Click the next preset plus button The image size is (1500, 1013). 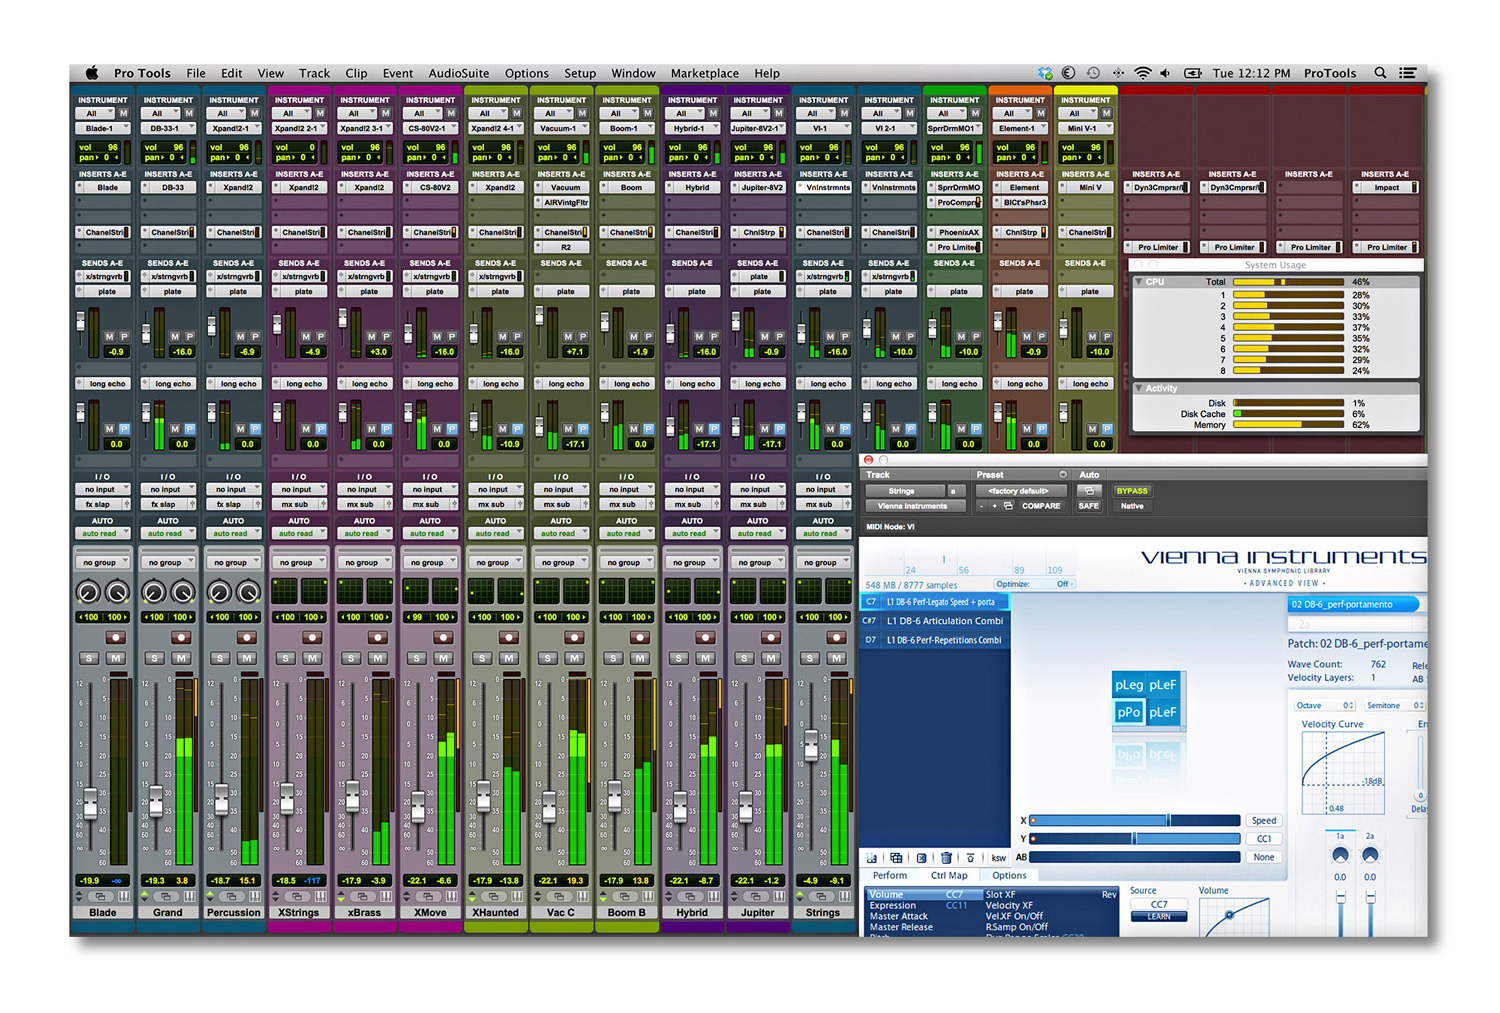coord(994,506)
